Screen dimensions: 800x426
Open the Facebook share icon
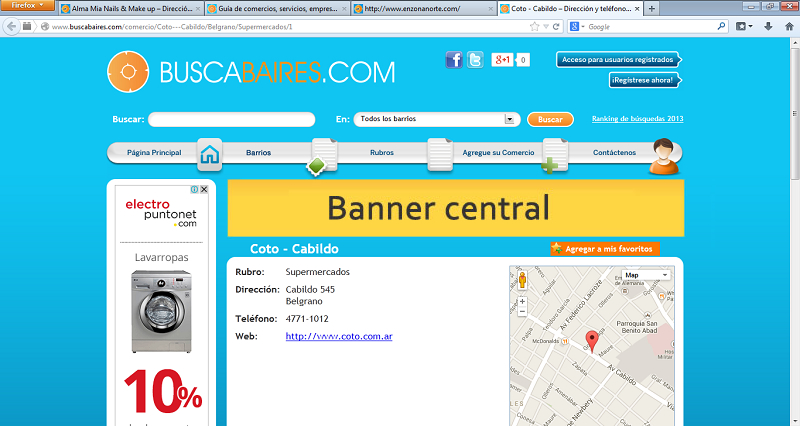[x=454, y=60]
